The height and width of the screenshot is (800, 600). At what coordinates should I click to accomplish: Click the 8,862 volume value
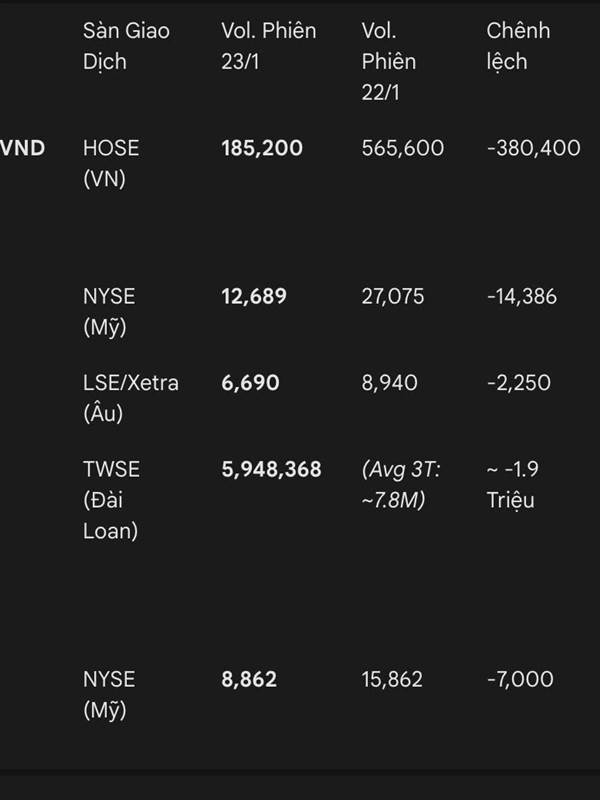pos(249,679)
